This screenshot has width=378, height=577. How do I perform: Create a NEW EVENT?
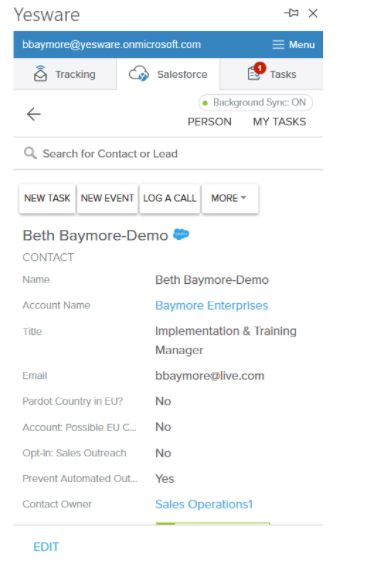(107, 198)
